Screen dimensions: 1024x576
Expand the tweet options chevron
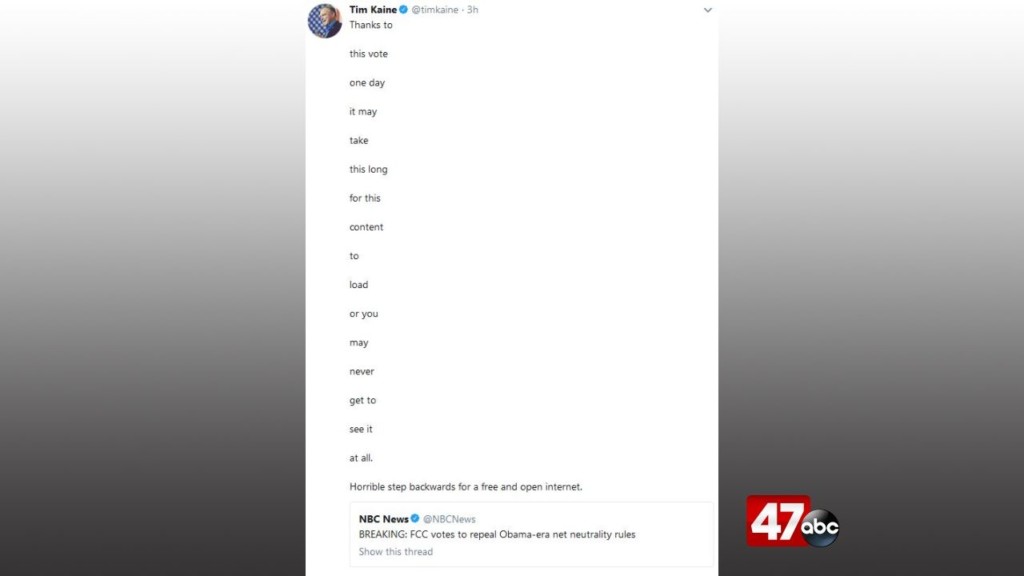click(x=707, y=10)
